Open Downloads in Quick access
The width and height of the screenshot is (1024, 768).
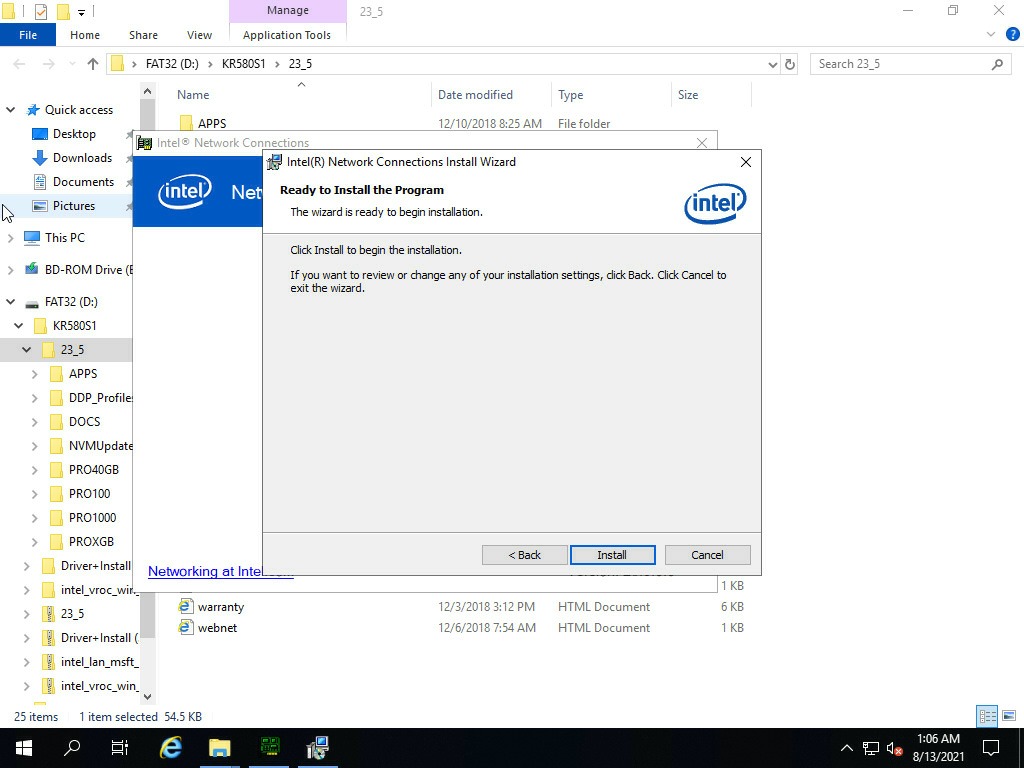(x=82, y=158)
